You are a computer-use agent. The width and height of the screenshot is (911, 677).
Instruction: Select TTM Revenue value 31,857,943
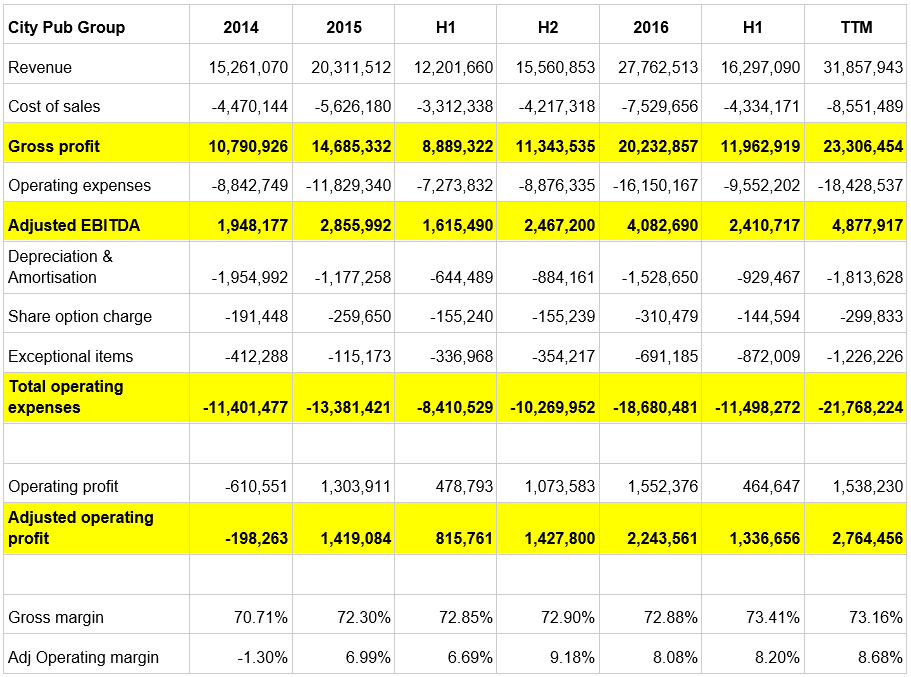863,67
